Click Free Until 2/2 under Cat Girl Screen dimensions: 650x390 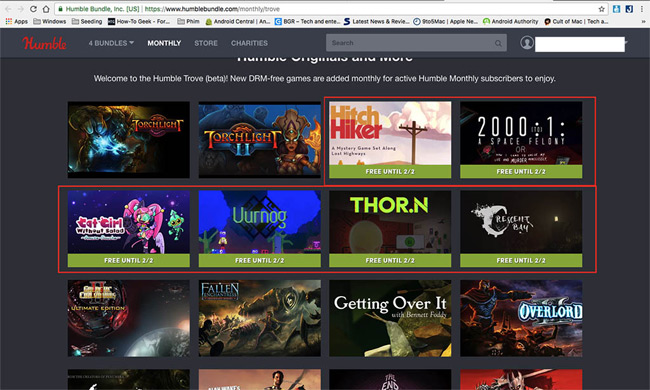tap(129, 260)
